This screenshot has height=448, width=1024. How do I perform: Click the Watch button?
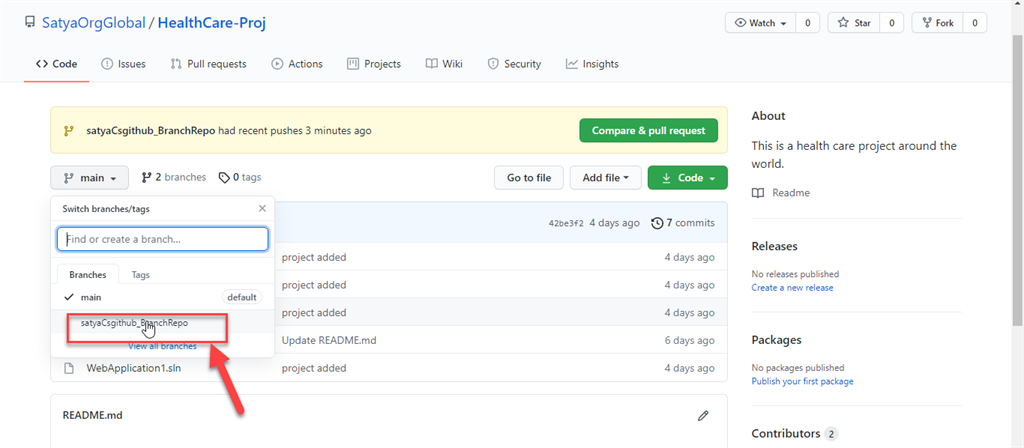point(760,23)
